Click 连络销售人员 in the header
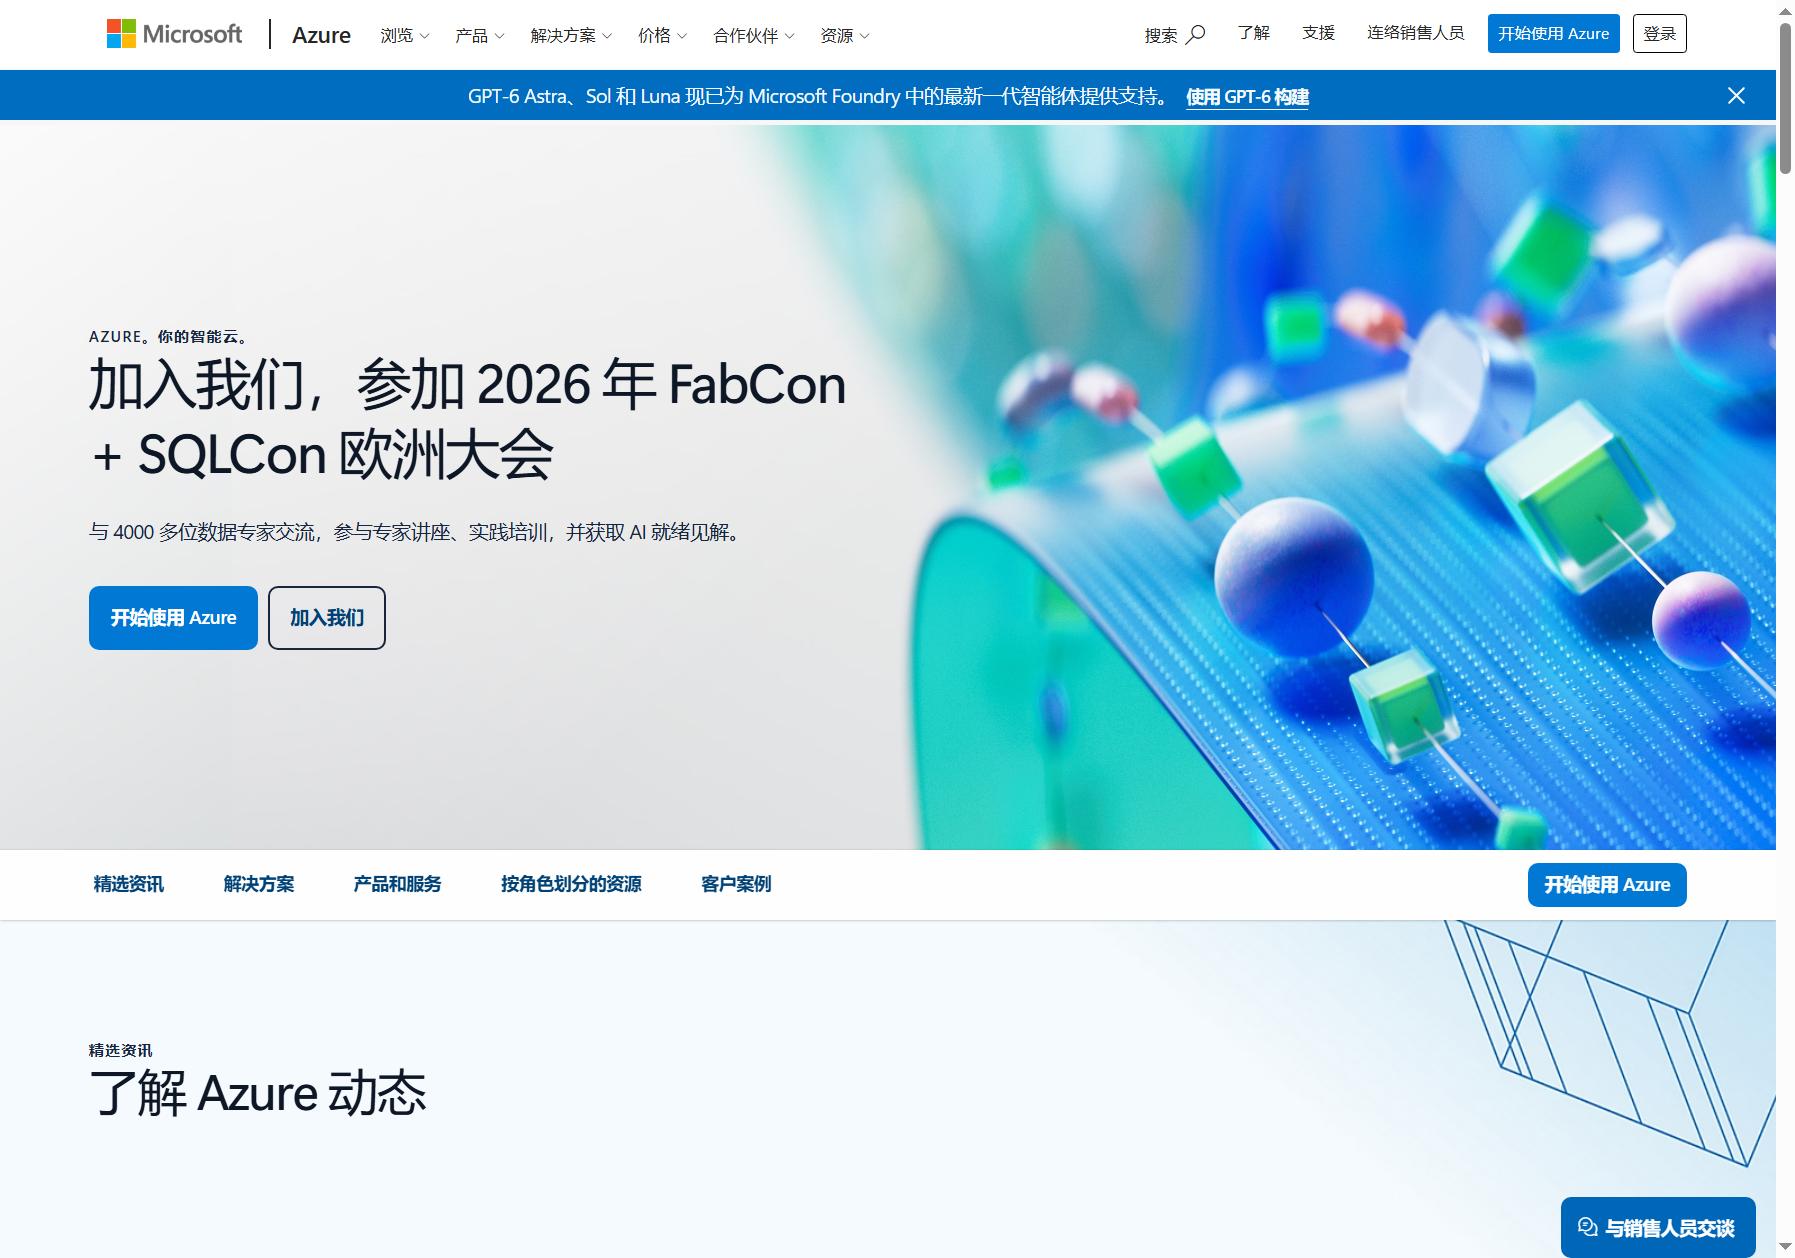1795x1258 pixels. point(1415,33)
